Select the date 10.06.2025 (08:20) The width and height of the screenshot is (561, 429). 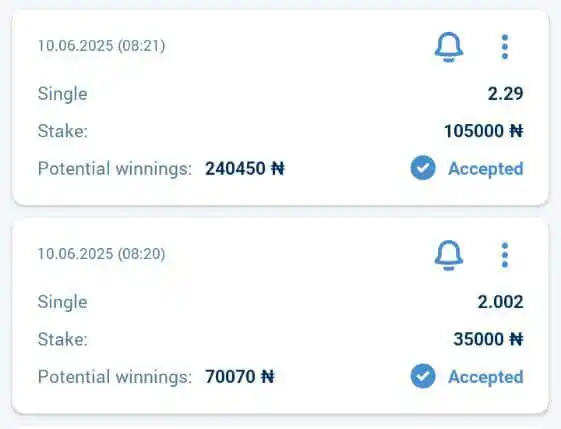[x=101, y=254]
